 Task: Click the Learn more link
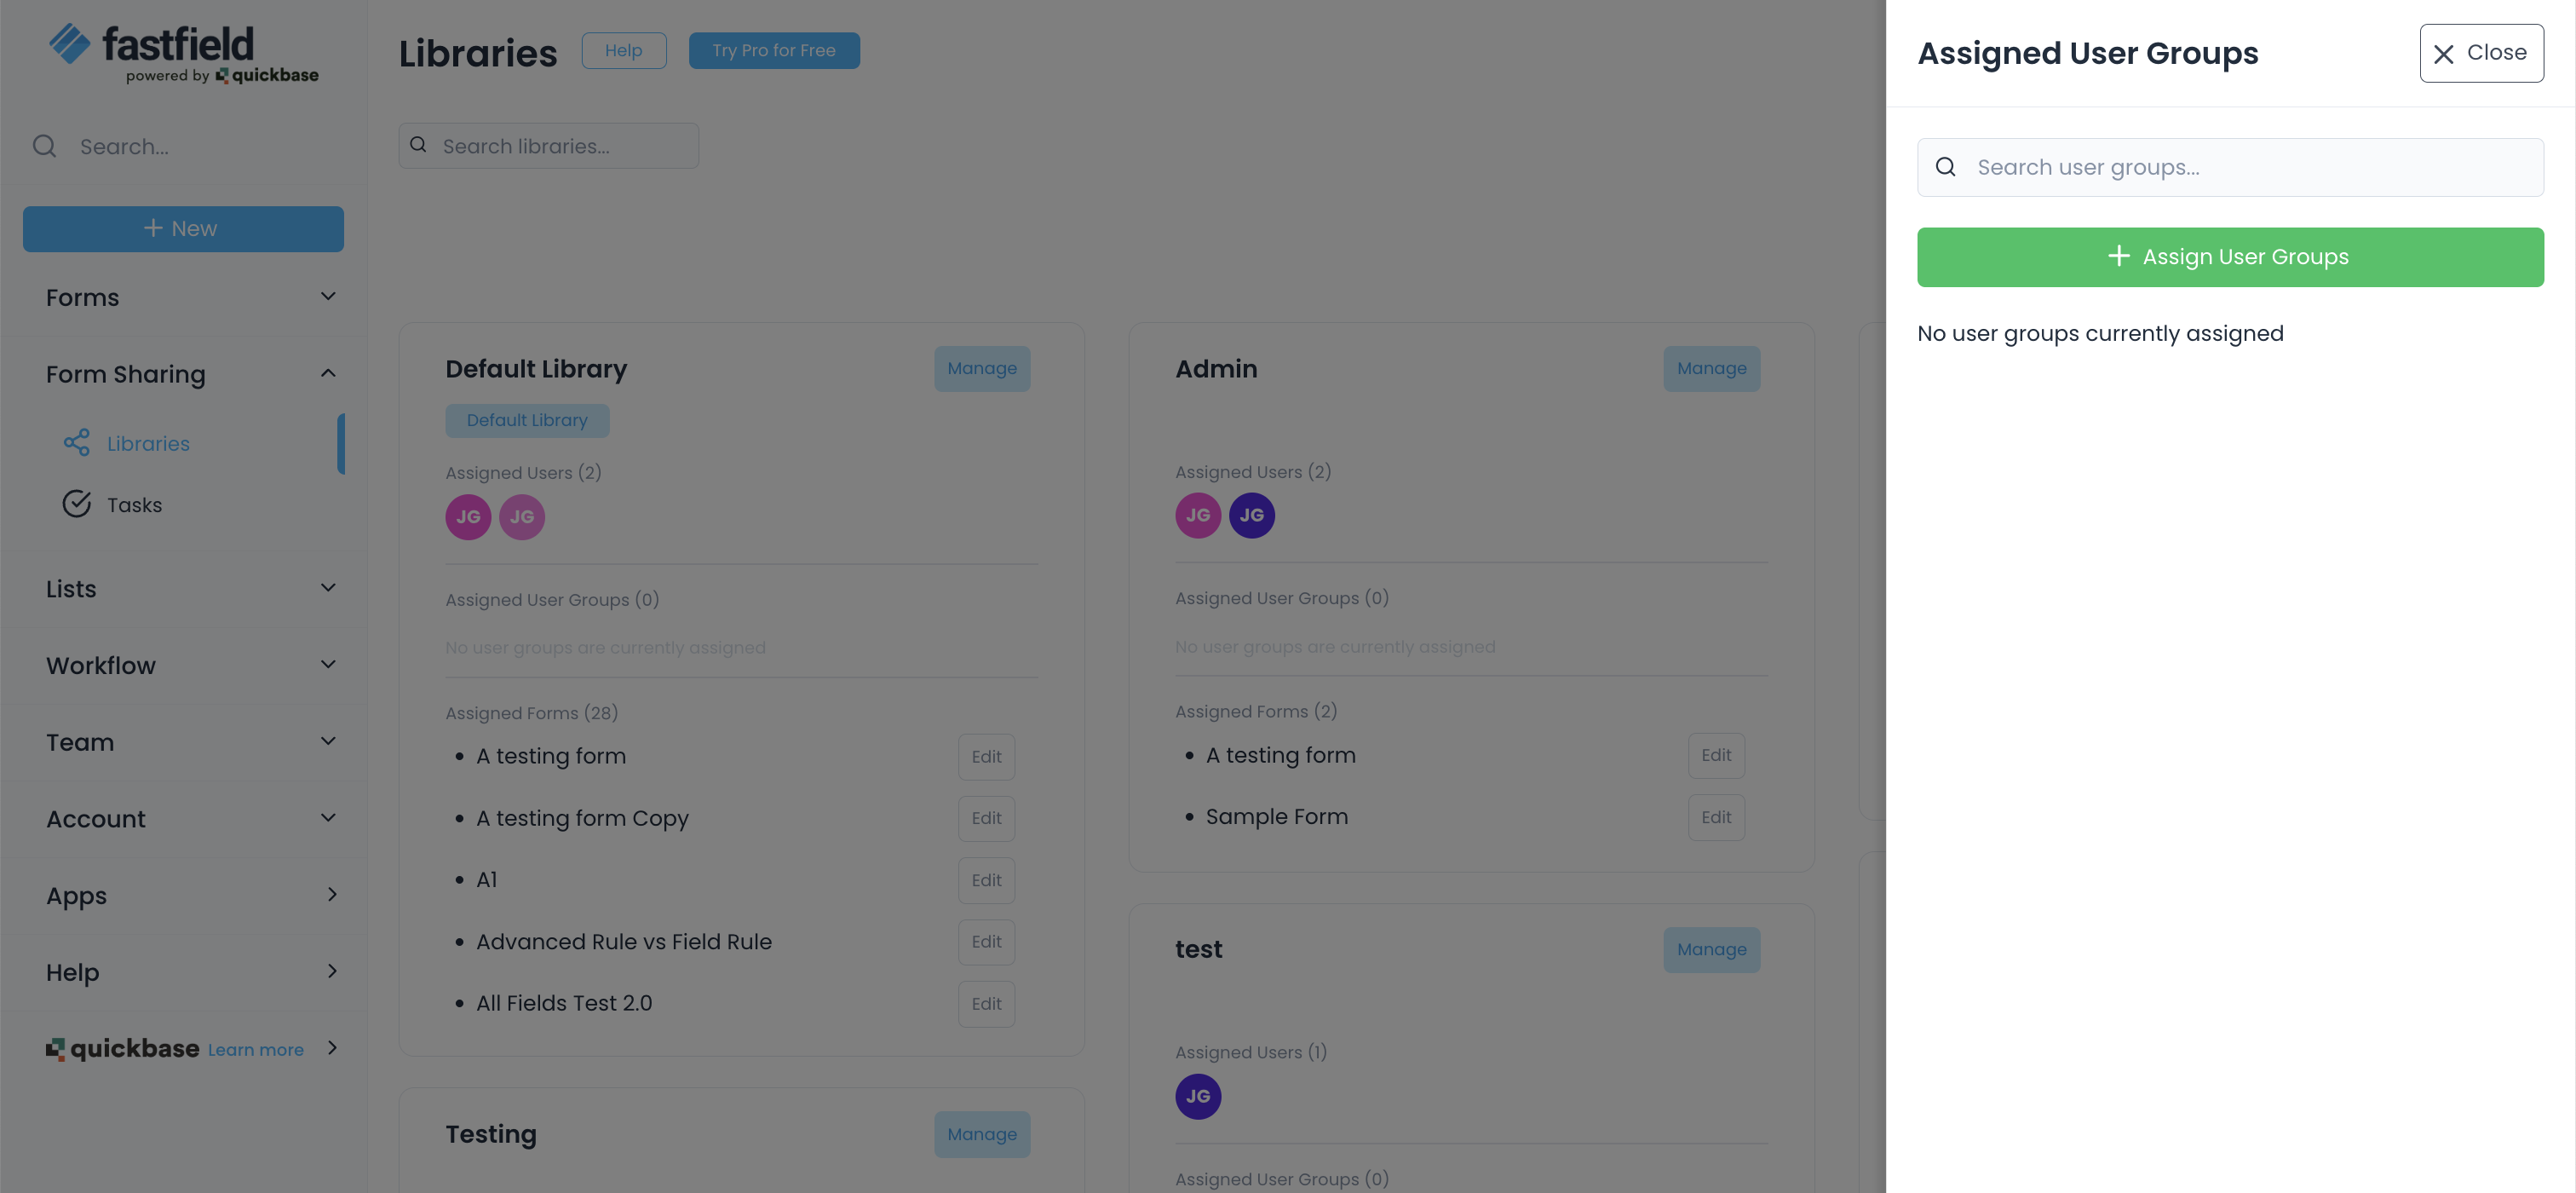tap(254, 1048)
